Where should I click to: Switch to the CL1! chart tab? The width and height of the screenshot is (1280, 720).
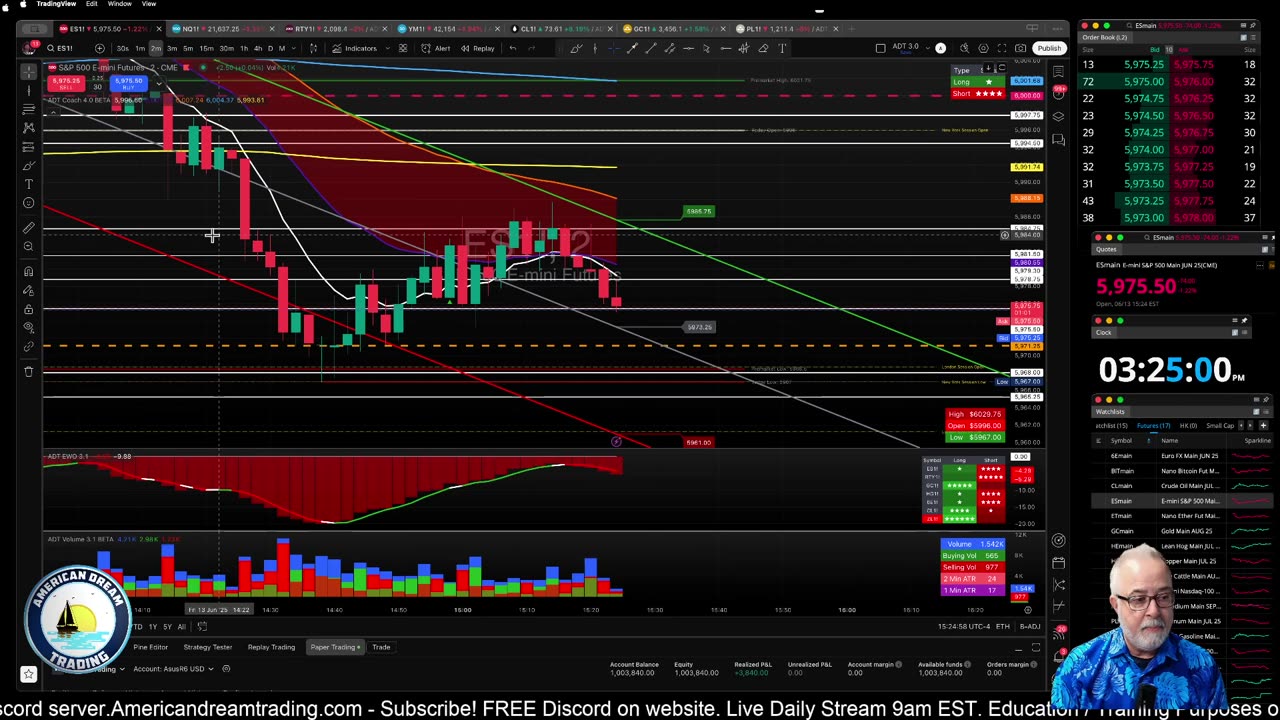click(x=562, y=29)
